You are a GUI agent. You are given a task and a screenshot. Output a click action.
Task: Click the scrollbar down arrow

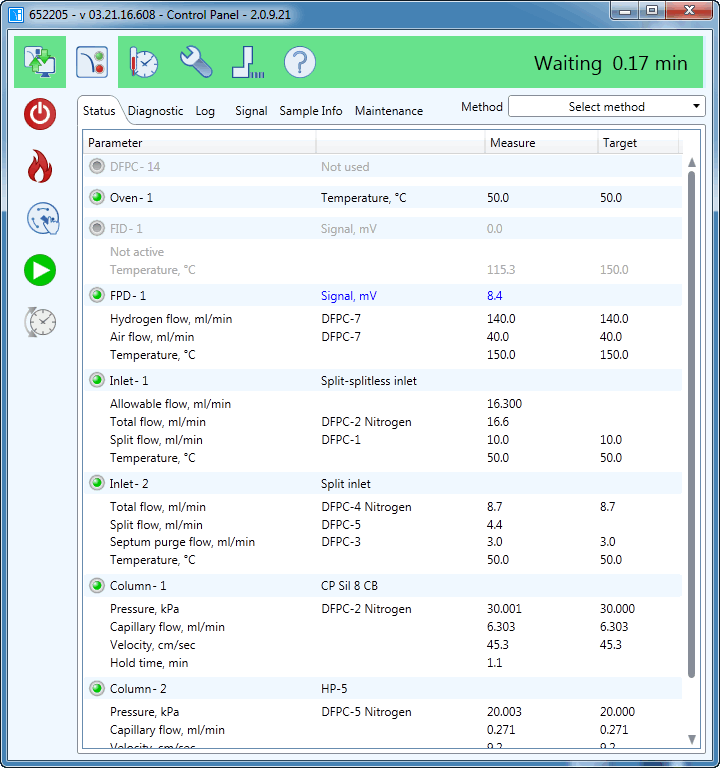point(691,739)
